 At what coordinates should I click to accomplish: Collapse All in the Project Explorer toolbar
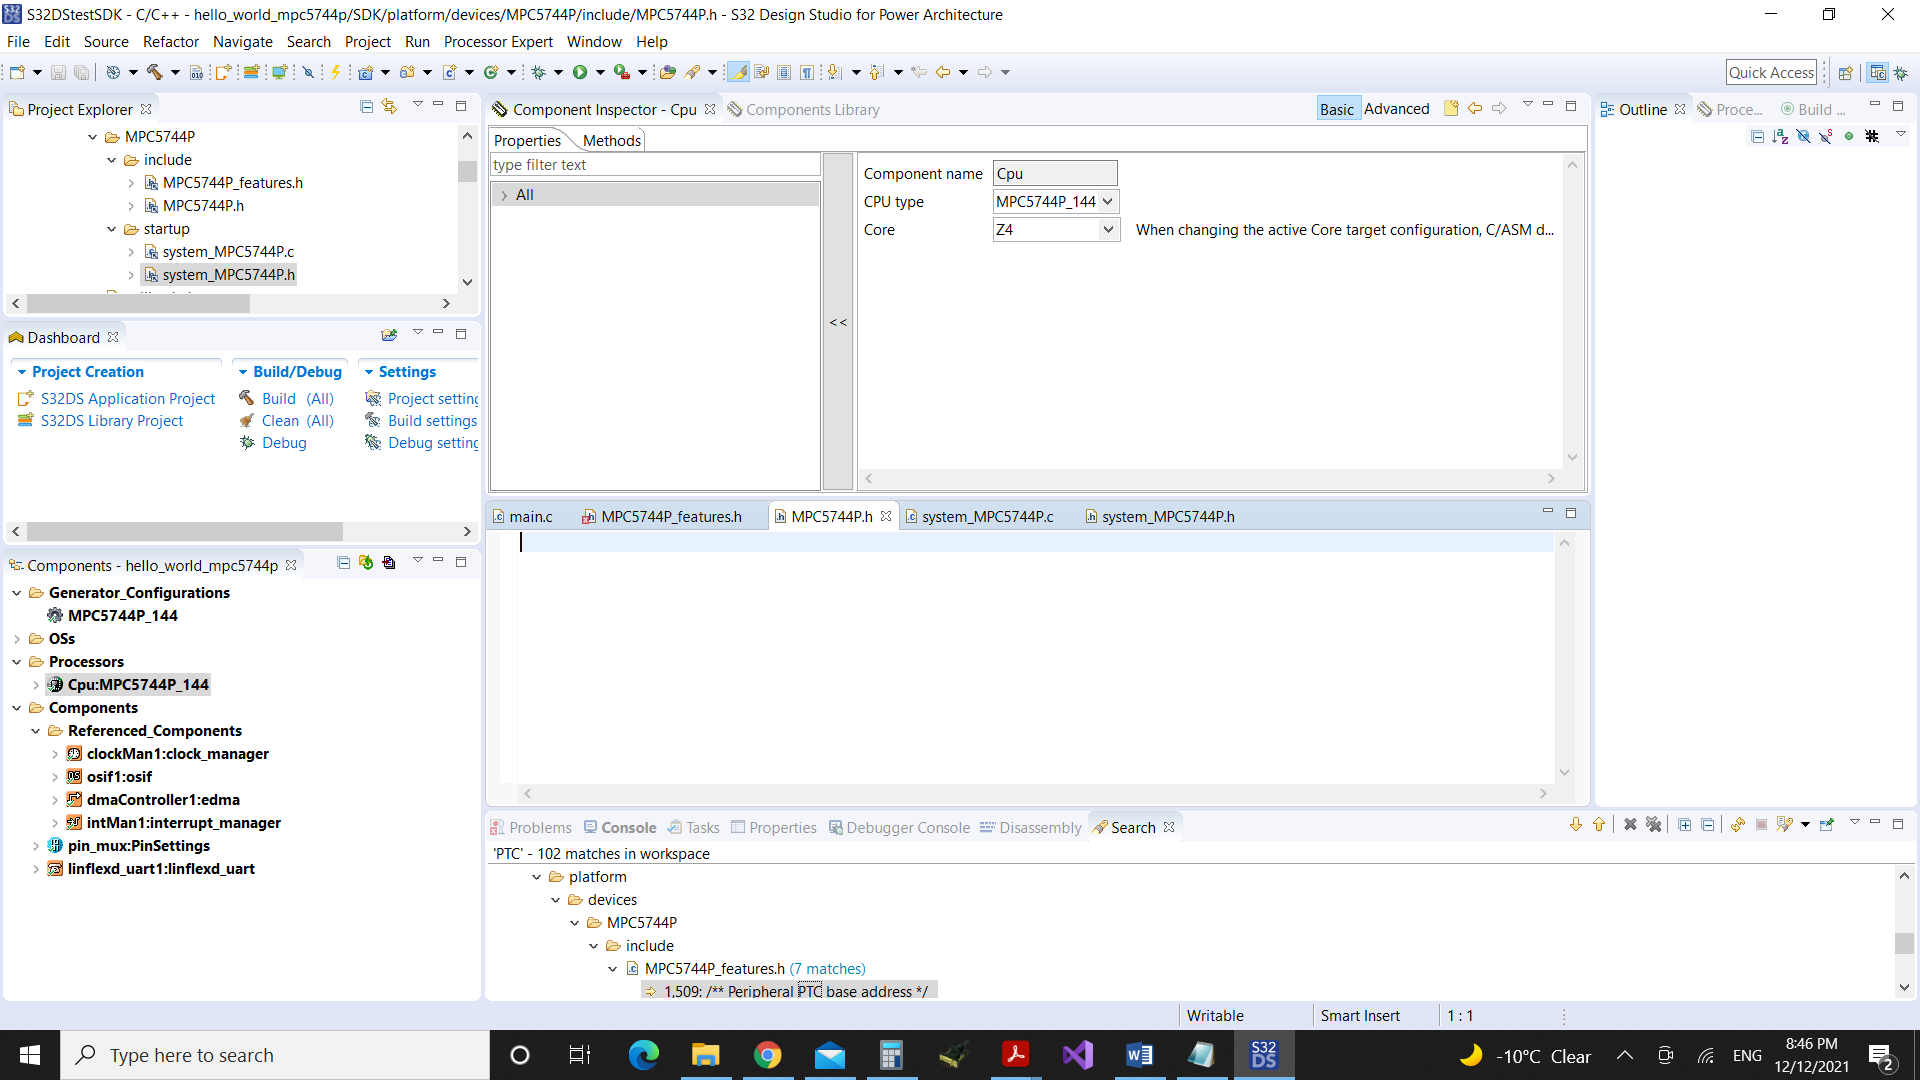pyautogui.click(x=366, y=107)
